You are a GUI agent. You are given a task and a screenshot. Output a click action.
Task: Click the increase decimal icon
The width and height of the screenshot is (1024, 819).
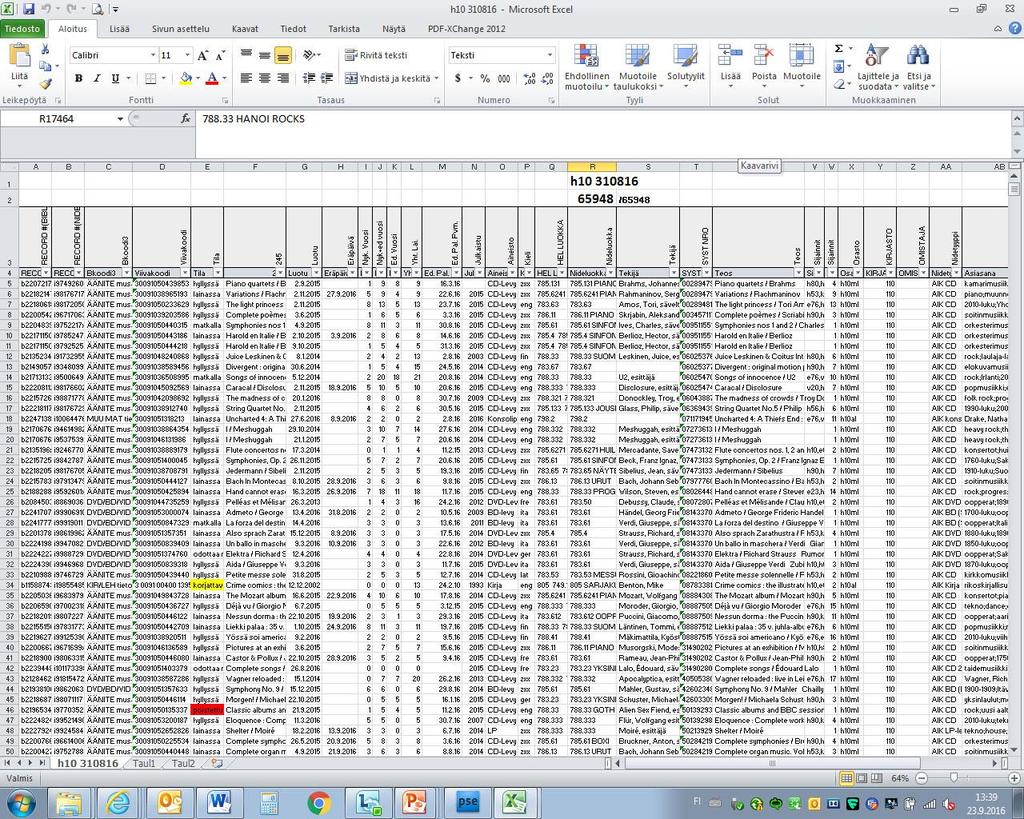point(530,78)
